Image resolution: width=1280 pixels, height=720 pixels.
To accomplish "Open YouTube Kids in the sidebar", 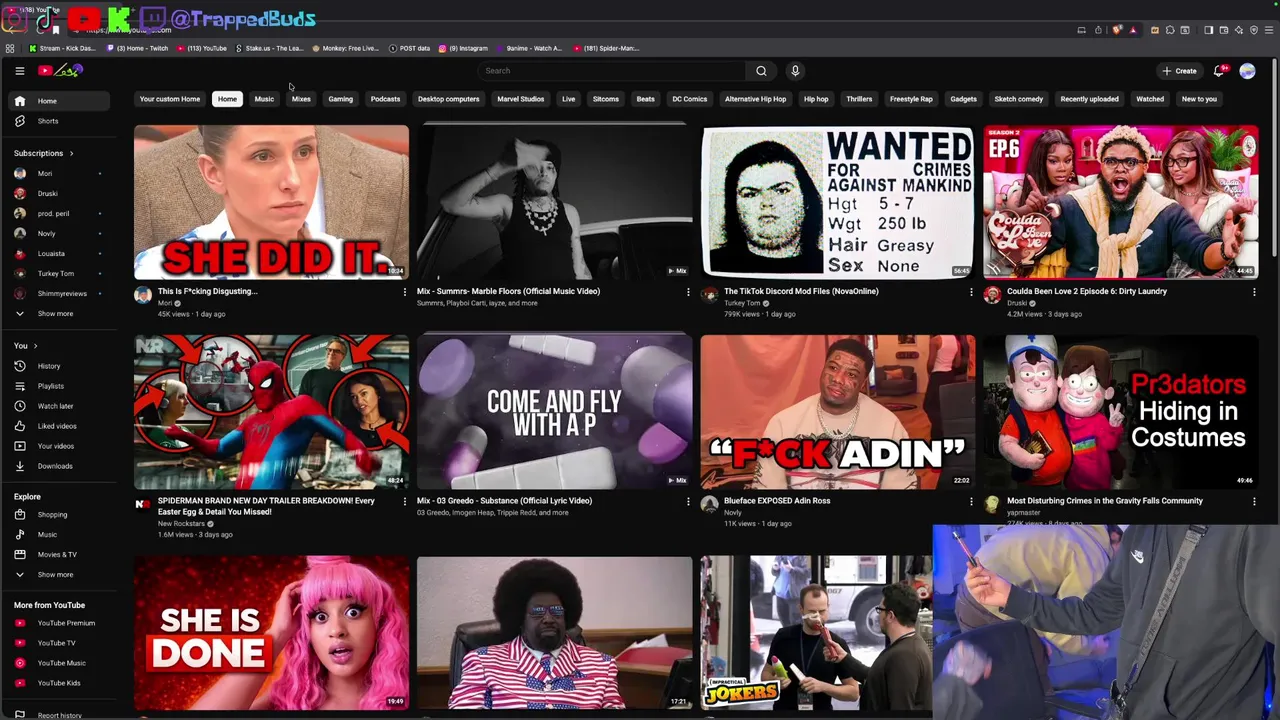I will click(60, 683).
